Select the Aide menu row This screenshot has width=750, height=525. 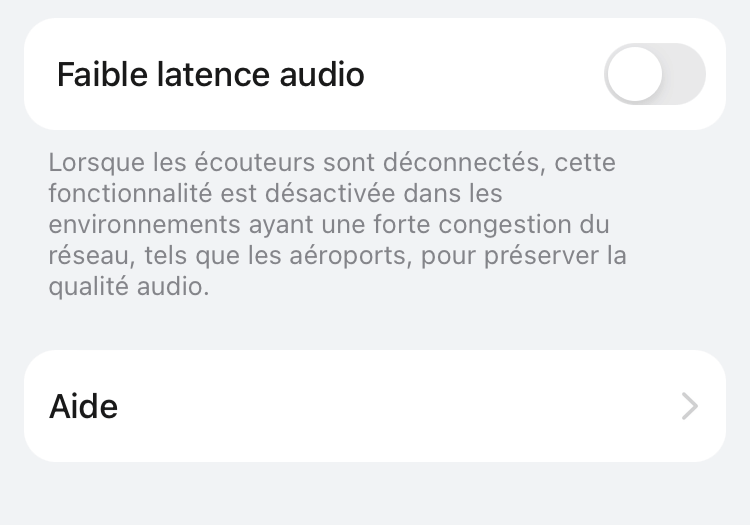pos(374,406)
